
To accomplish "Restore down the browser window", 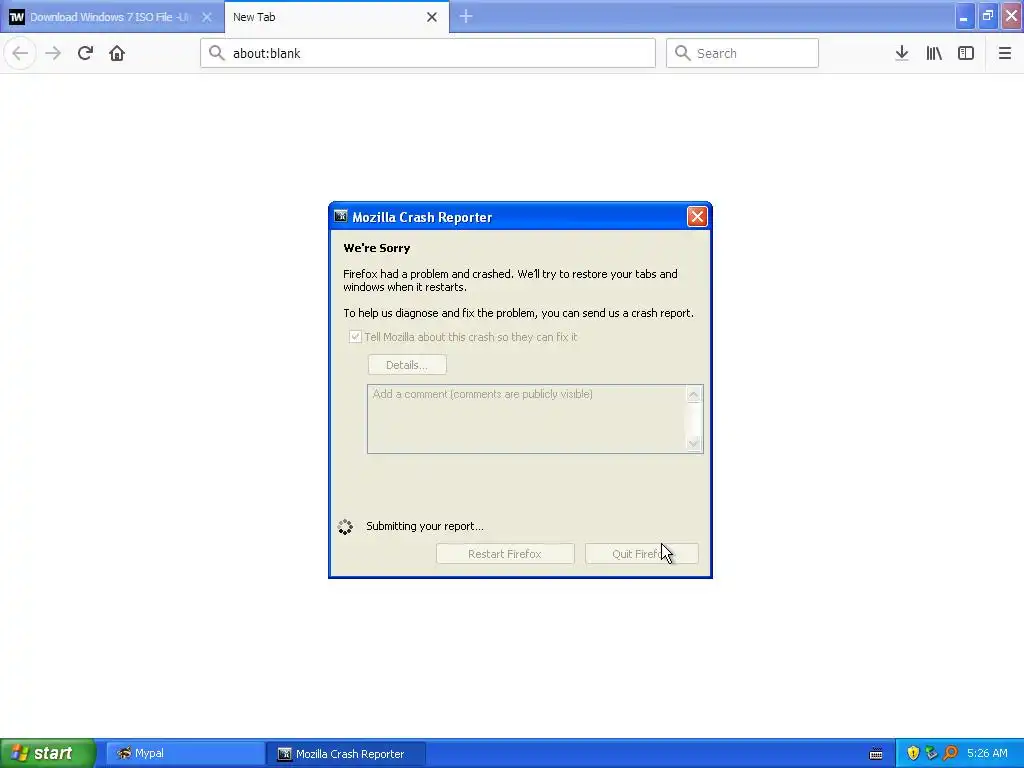I will tap(987, 16).
